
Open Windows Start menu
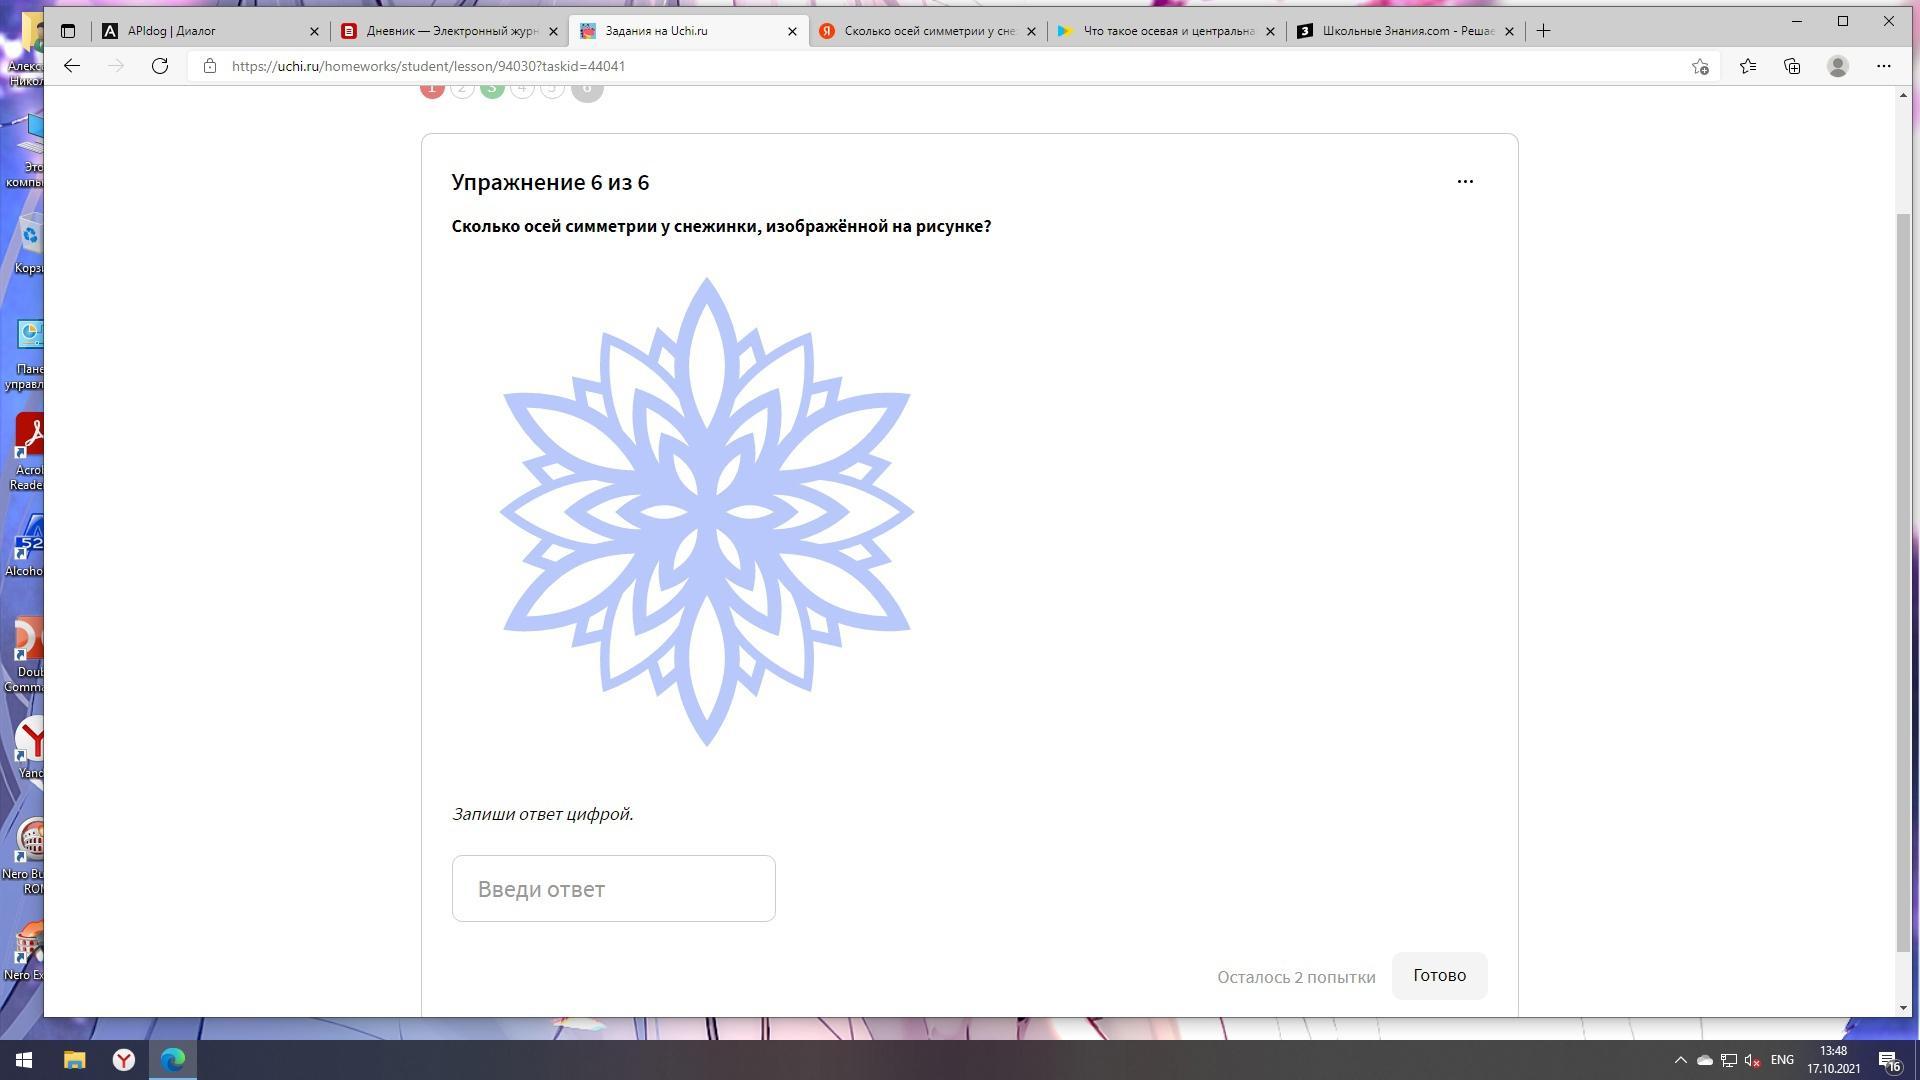pos(24,1060)
